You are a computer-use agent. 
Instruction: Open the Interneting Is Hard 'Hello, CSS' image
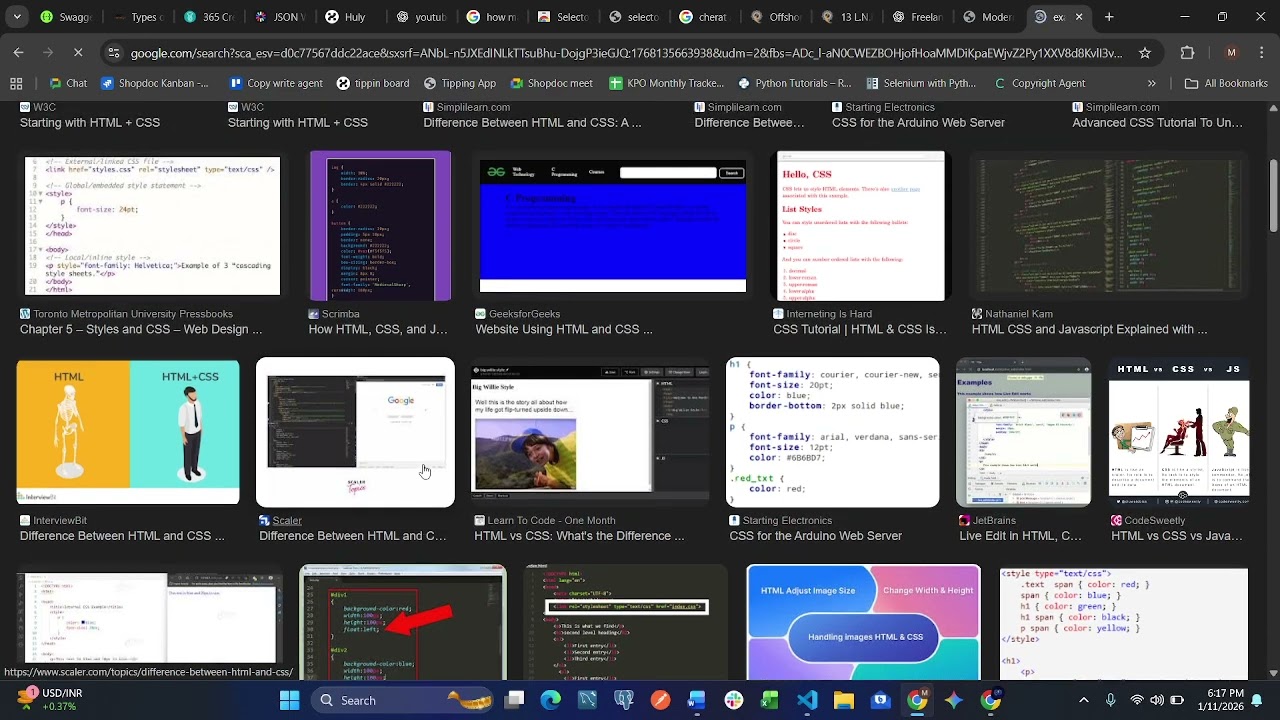[861, 226]
